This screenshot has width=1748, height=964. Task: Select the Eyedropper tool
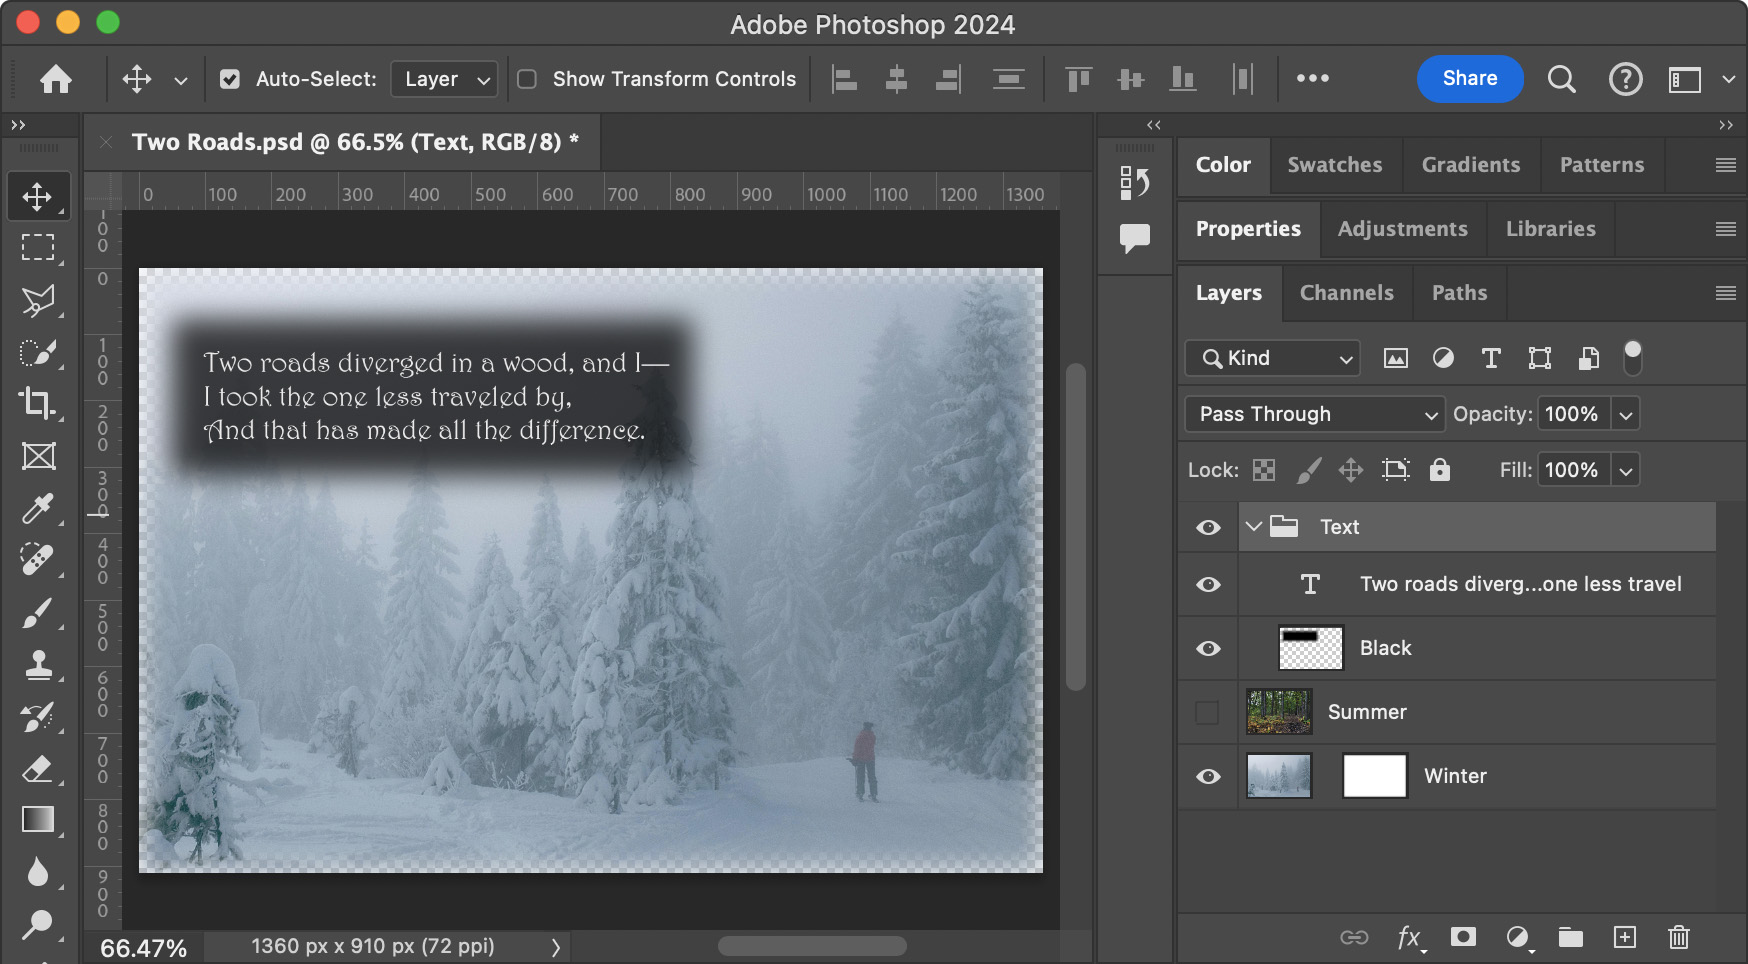38,508
